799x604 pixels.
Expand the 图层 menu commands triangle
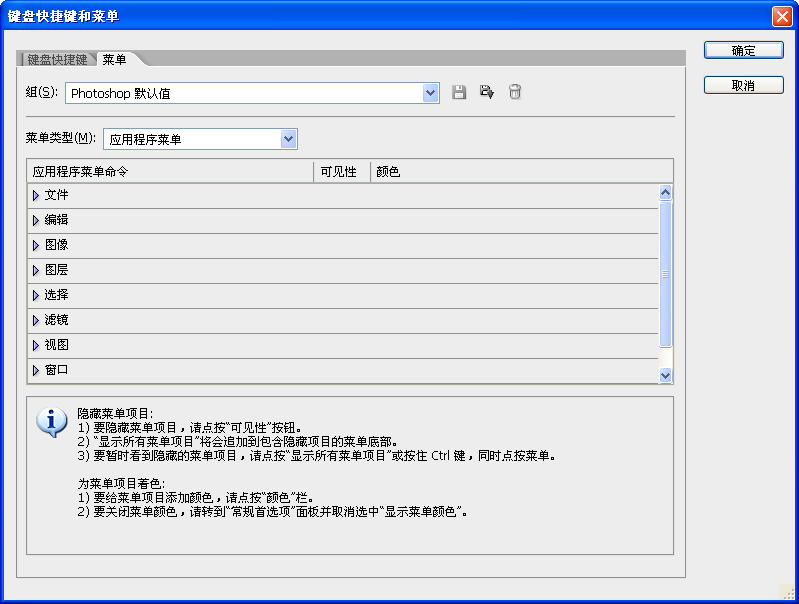coord(36,270)
